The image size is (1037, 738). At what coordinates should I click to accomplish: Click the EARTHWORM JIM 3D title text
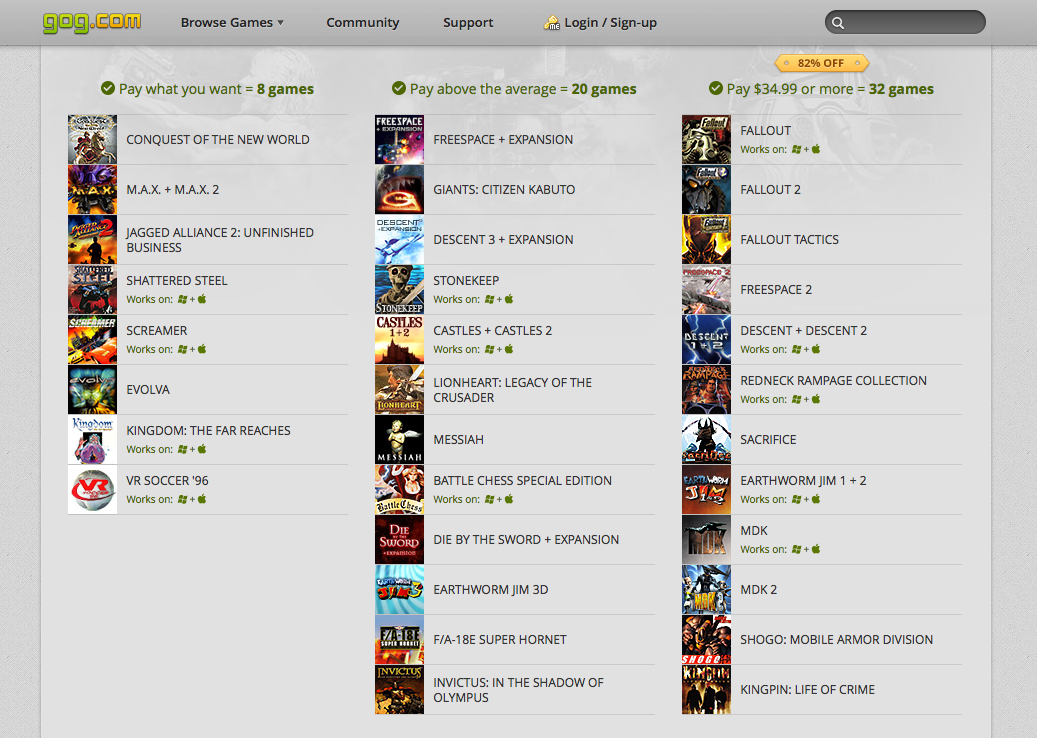[x=491, y=590]
